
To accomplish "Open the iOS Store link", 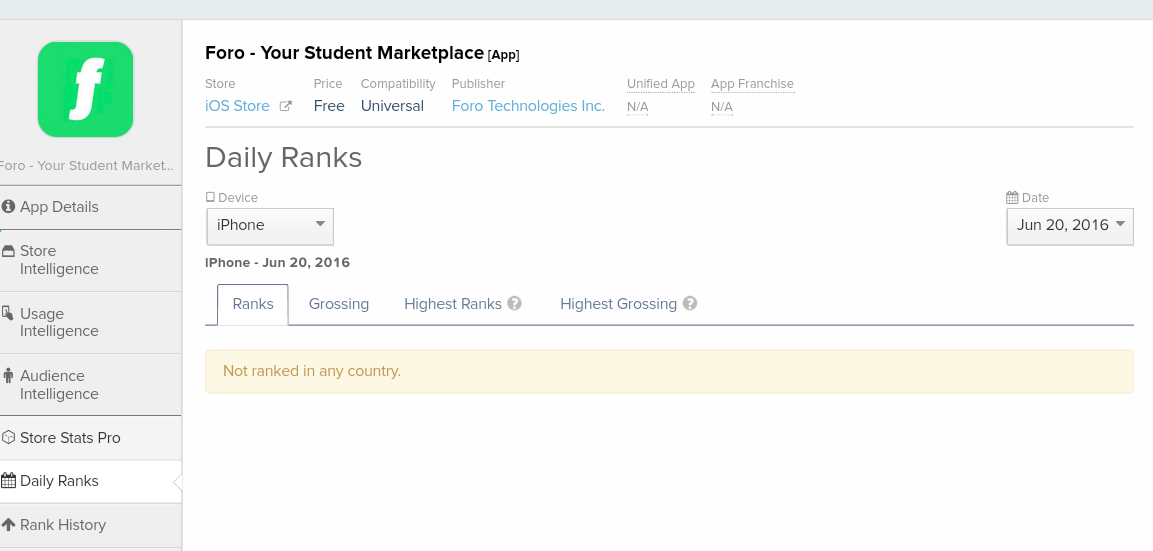I will pyautogui.click(x=237, y=106).
